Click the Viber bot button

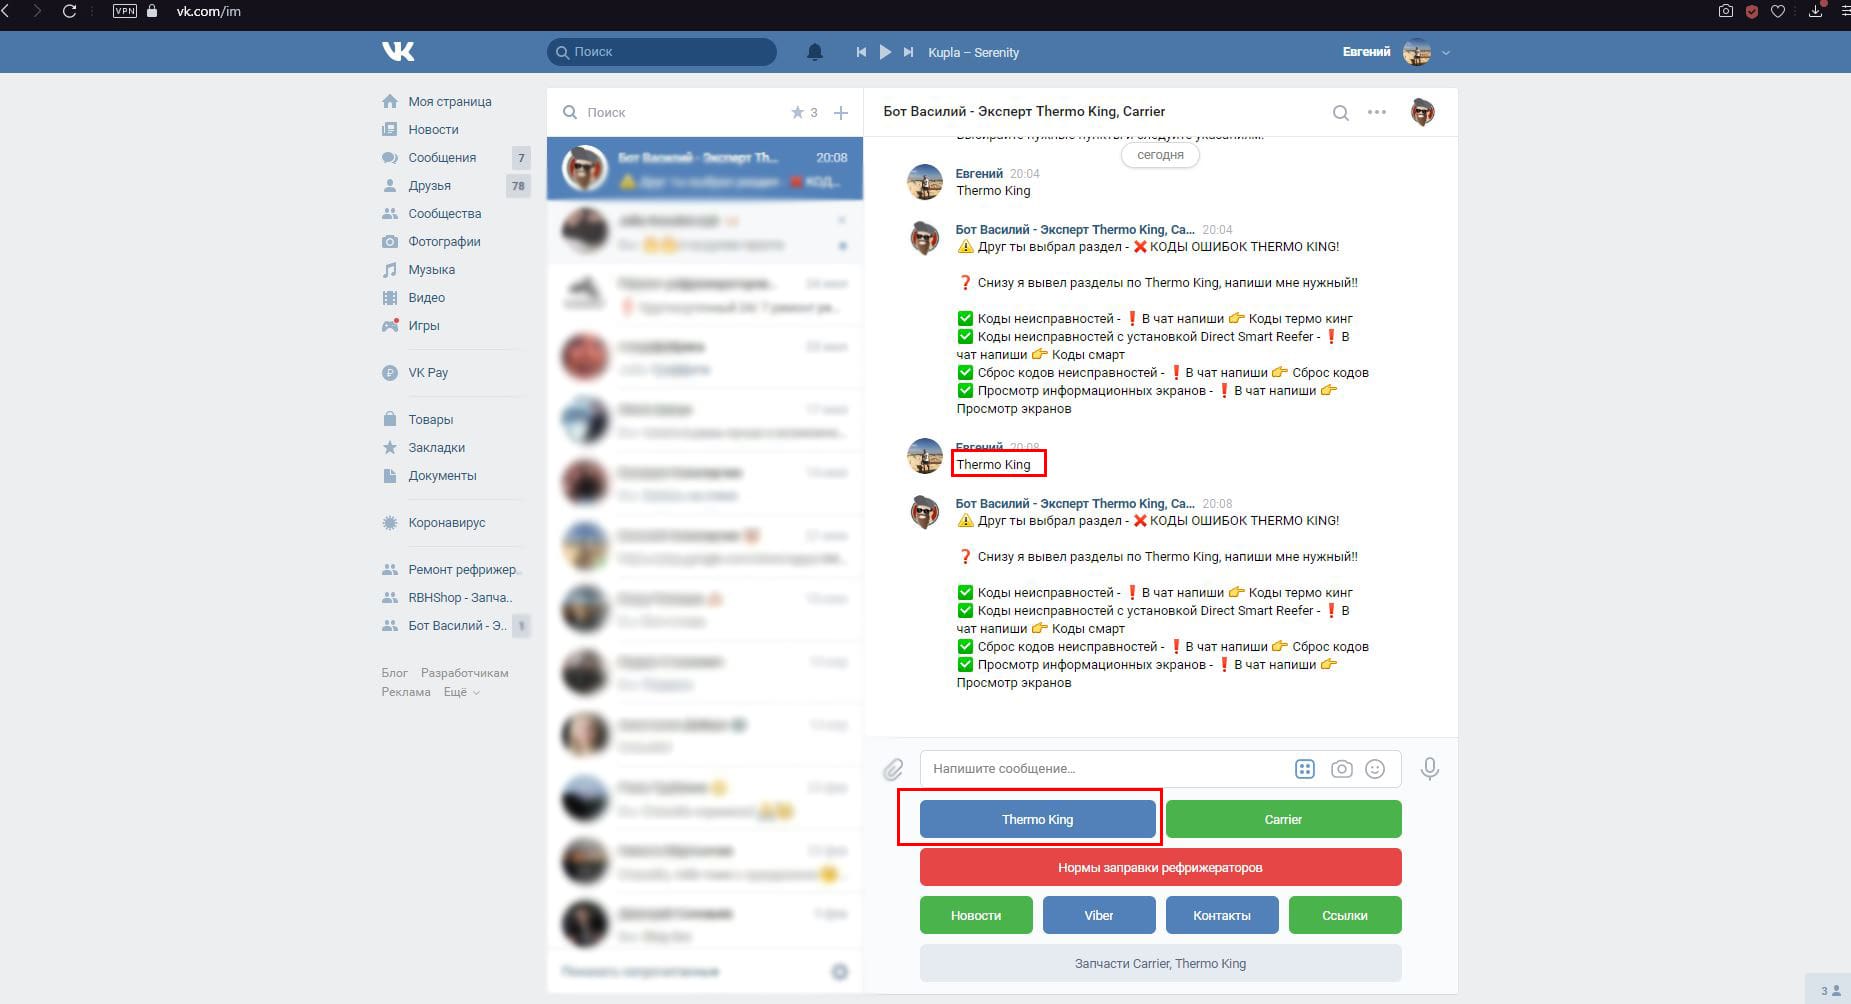click(1099, 915)
